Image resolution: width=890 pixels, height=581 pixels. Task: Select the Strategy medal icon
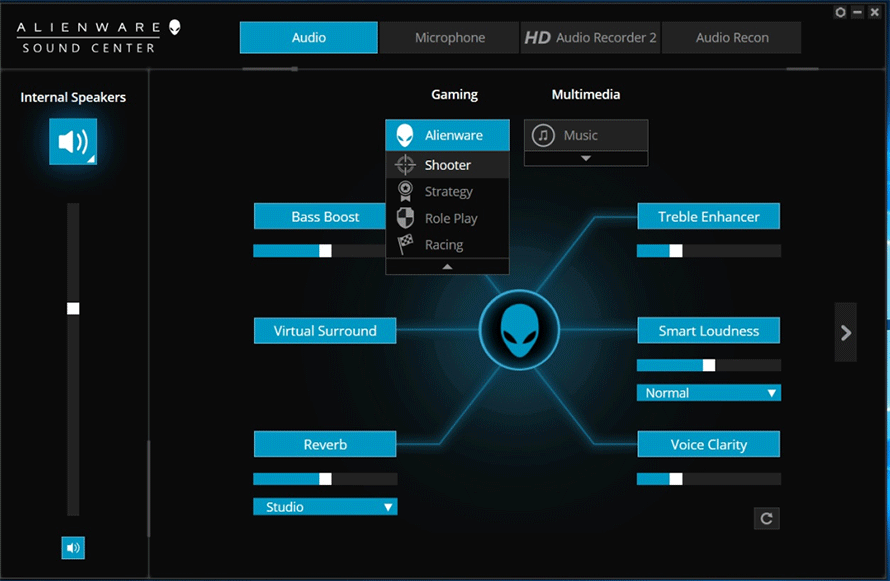click(x=405, y=191)
